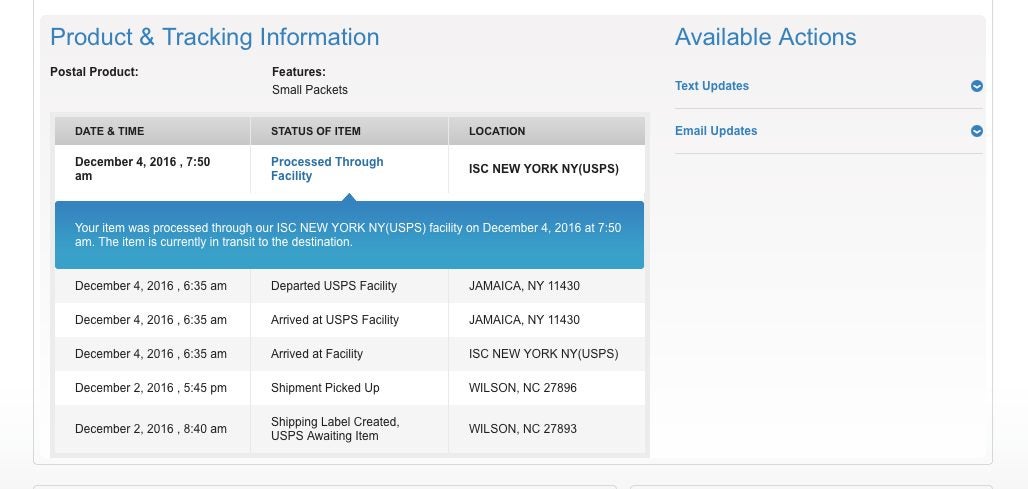This screenshot has width=1028, height=489.
Task: Click the Small Packets feature text
Action: coord(309,90)
